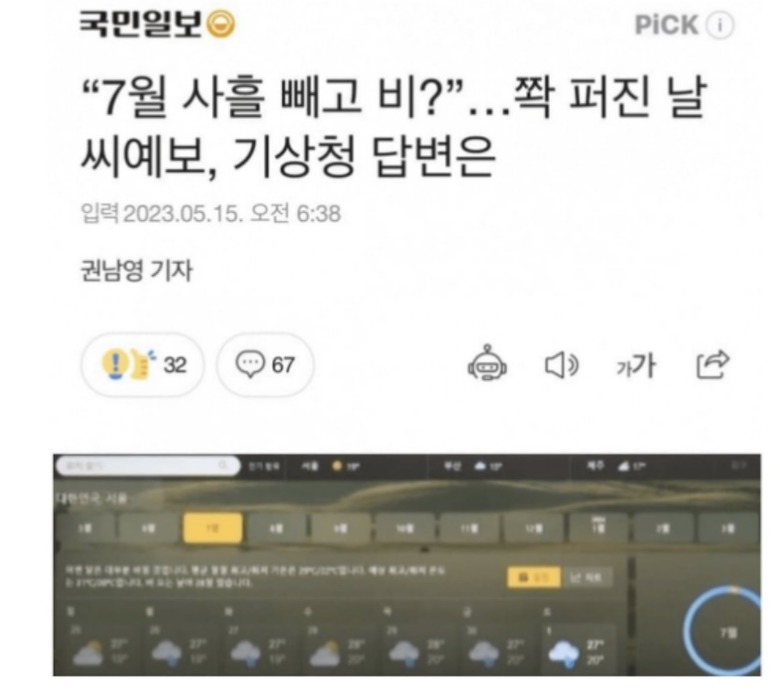Toggle the yellow view button in weather image

tap(533, 577)
